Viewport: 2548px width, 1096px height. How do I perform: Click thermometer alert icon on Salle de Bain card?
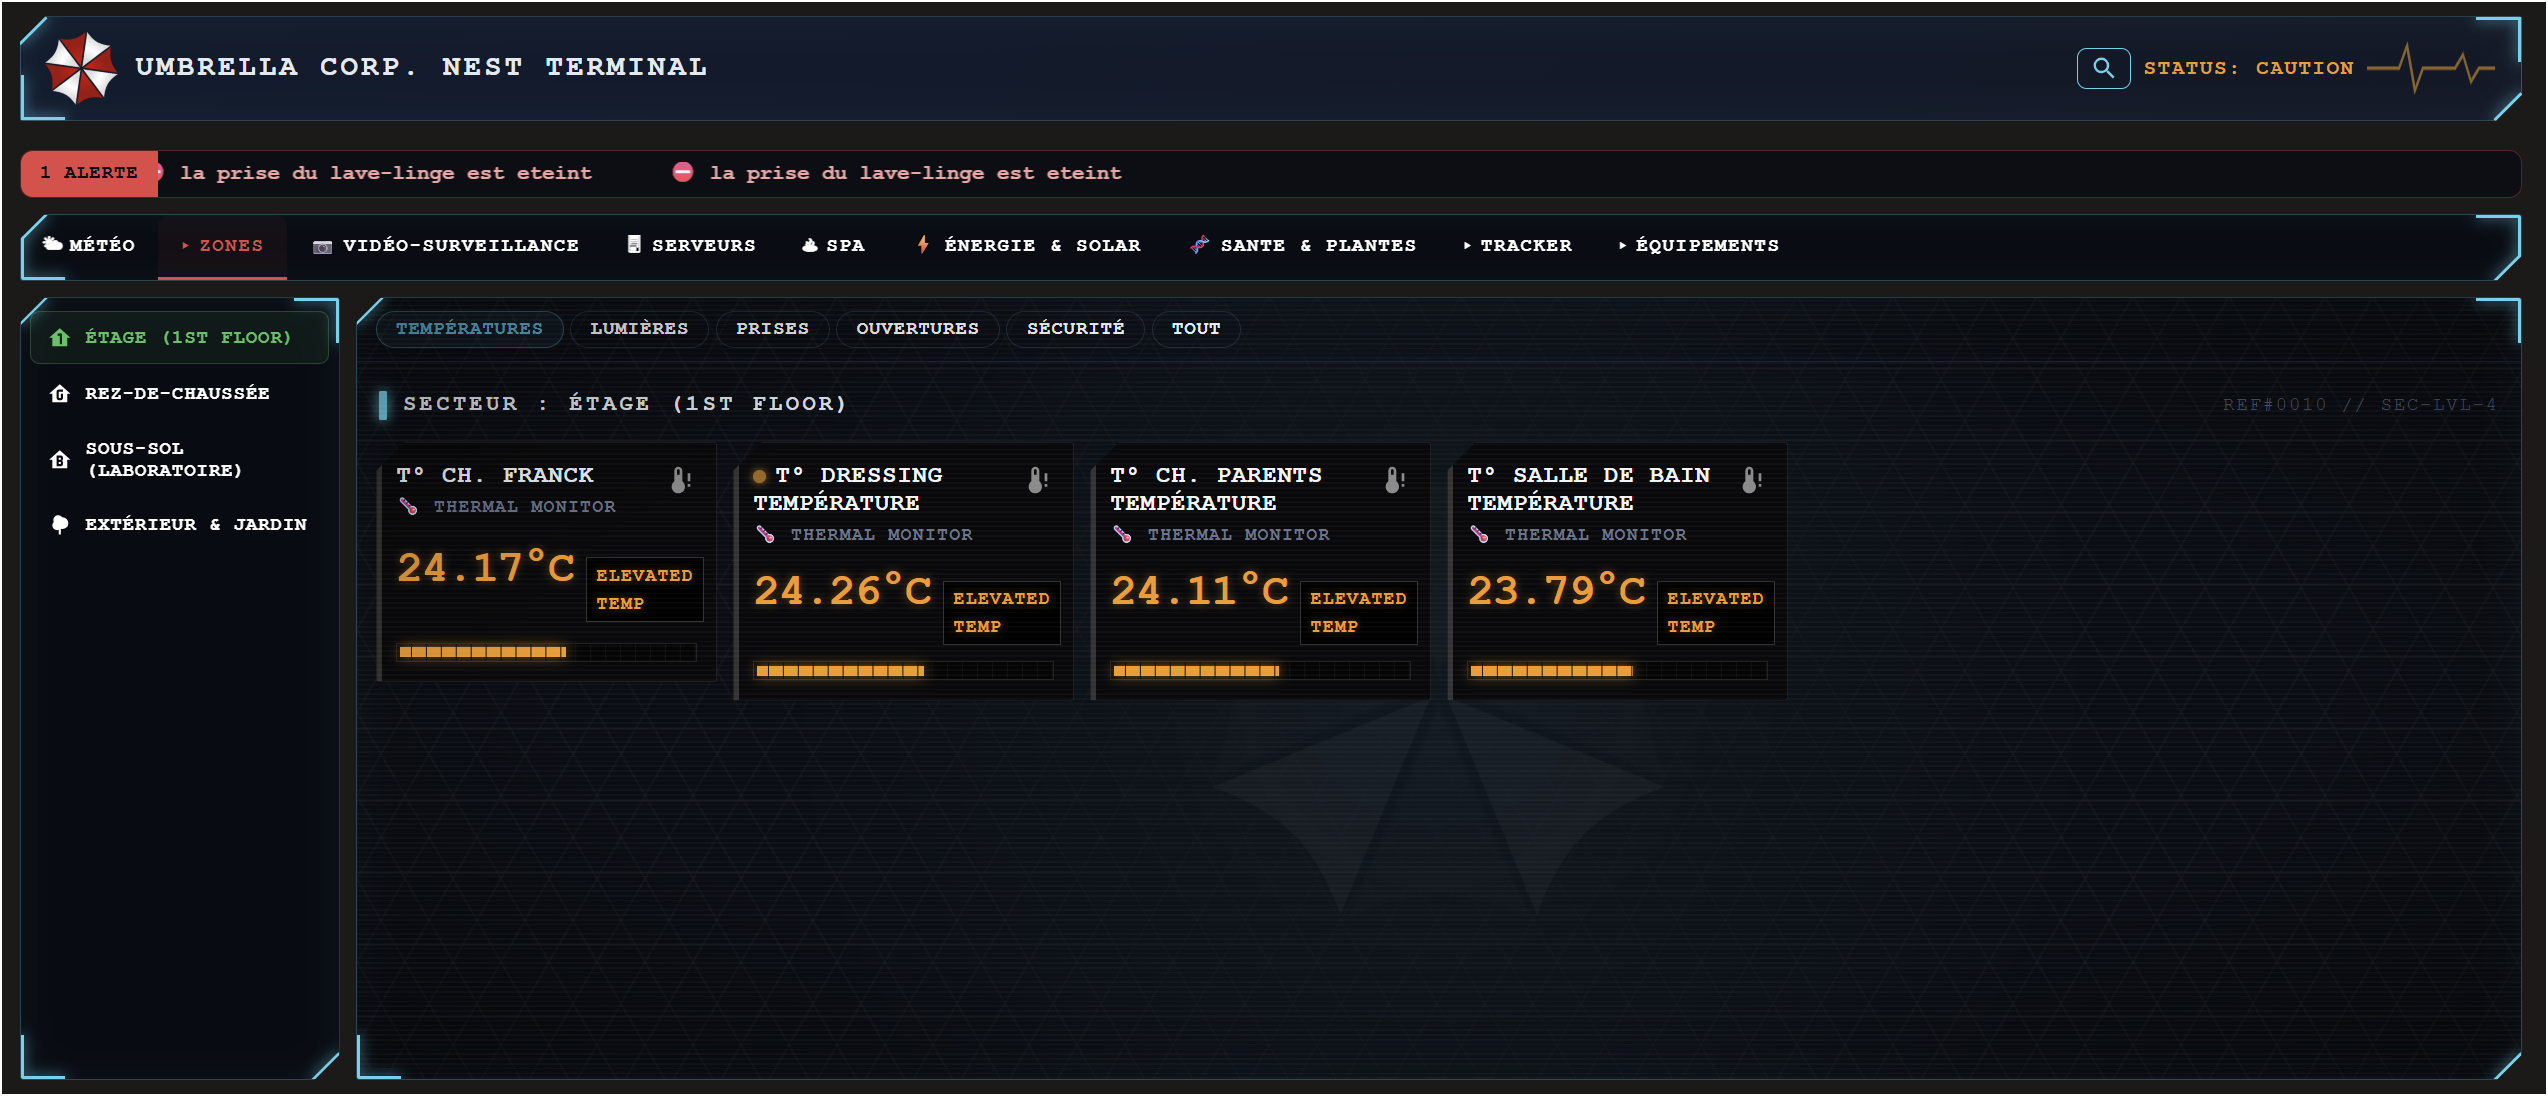pos(1752,480)
